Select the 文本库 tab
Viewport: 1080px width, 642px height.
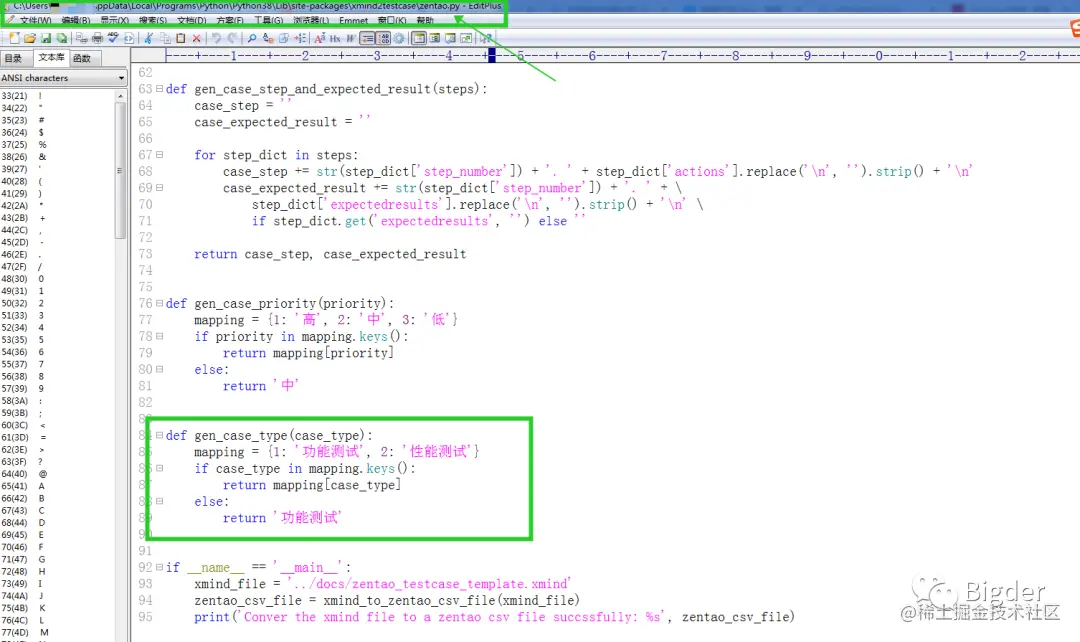(x=51, y=58)
